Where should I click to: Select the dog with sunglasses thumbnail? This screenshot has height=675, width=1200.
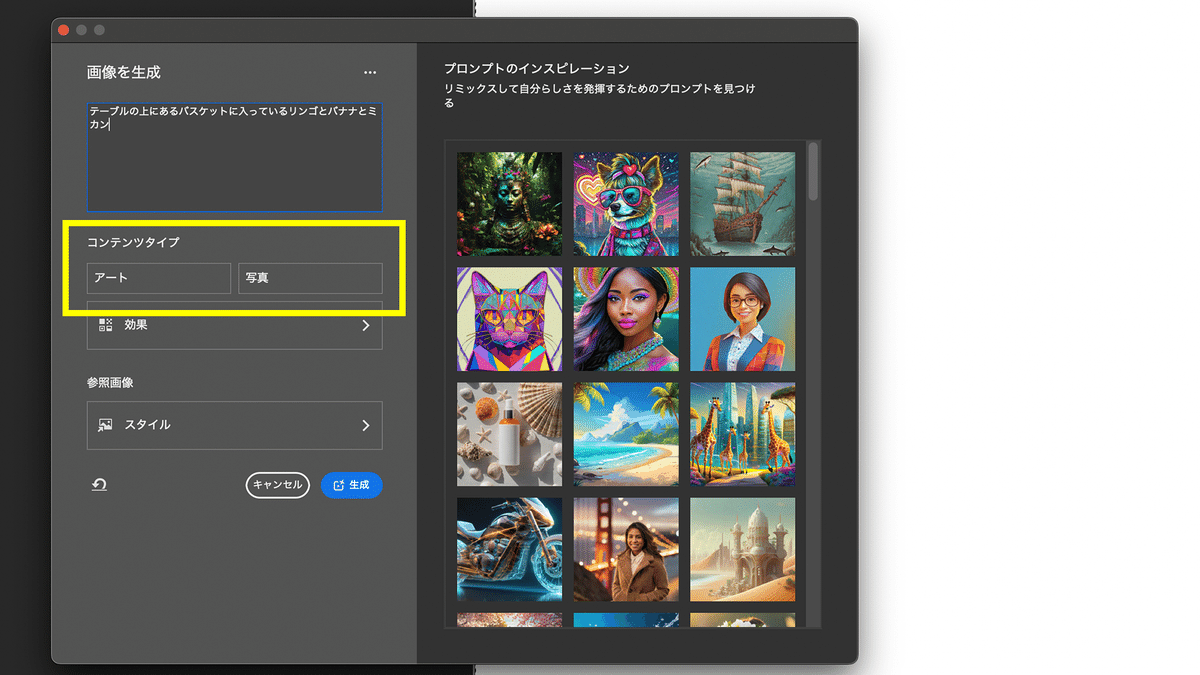coord(626,204)
